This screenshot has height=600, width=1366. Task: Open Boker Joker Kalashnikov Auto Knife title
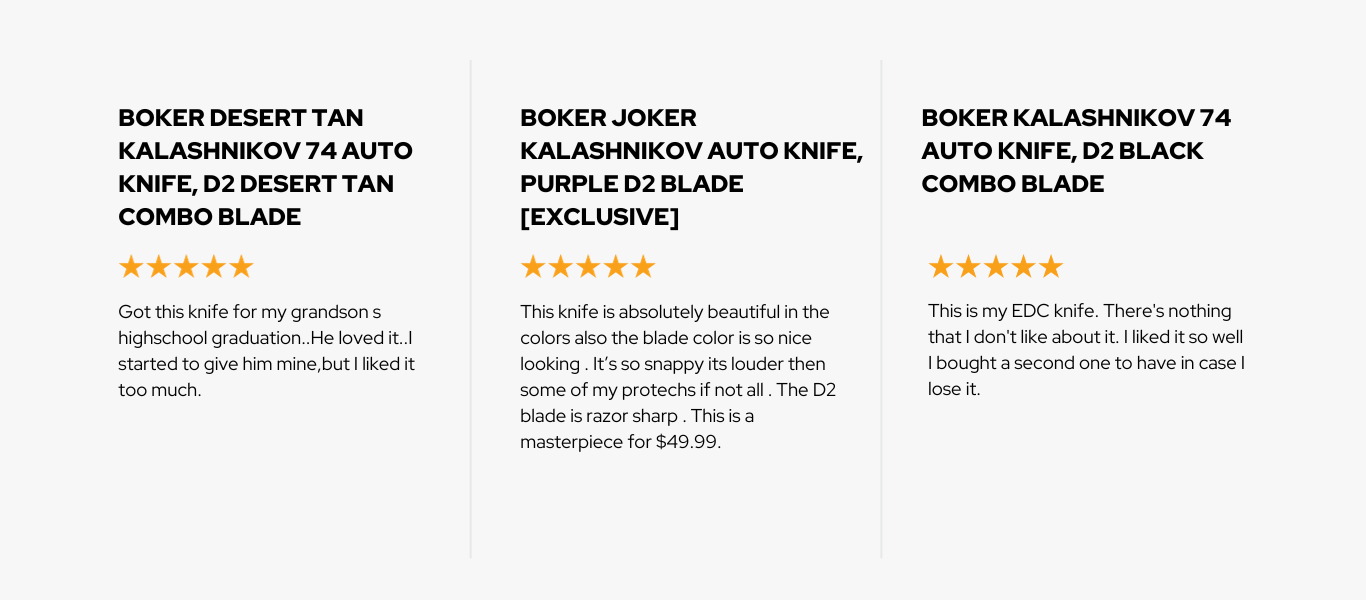click(690, 167)
